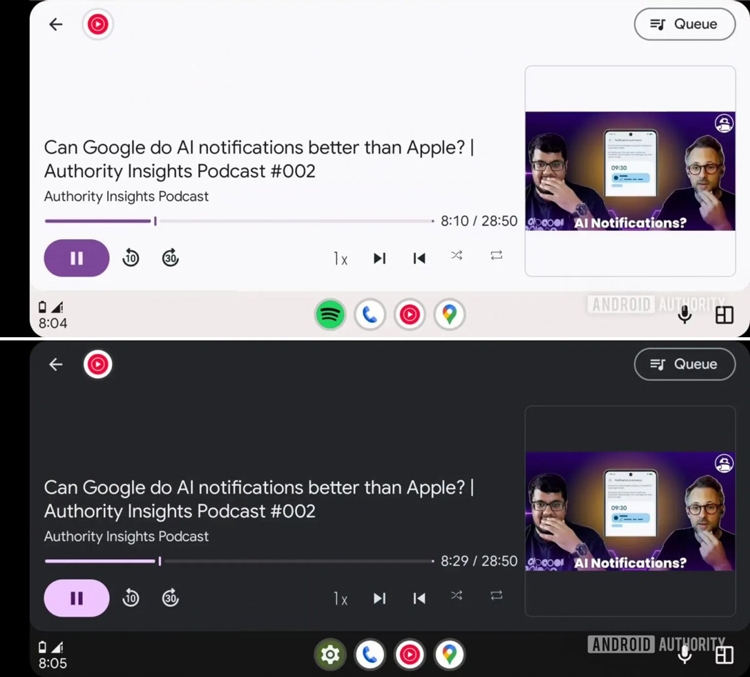Screen dimensions: 750x677
Task: Skip forward 30 seconds in dark-theme player
Action: tap(170, 598)
